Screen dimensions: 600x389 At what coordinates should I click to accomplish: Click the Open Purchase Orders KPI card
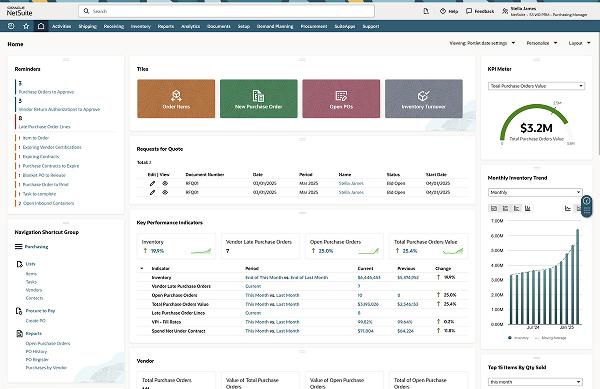coord(344,246)
